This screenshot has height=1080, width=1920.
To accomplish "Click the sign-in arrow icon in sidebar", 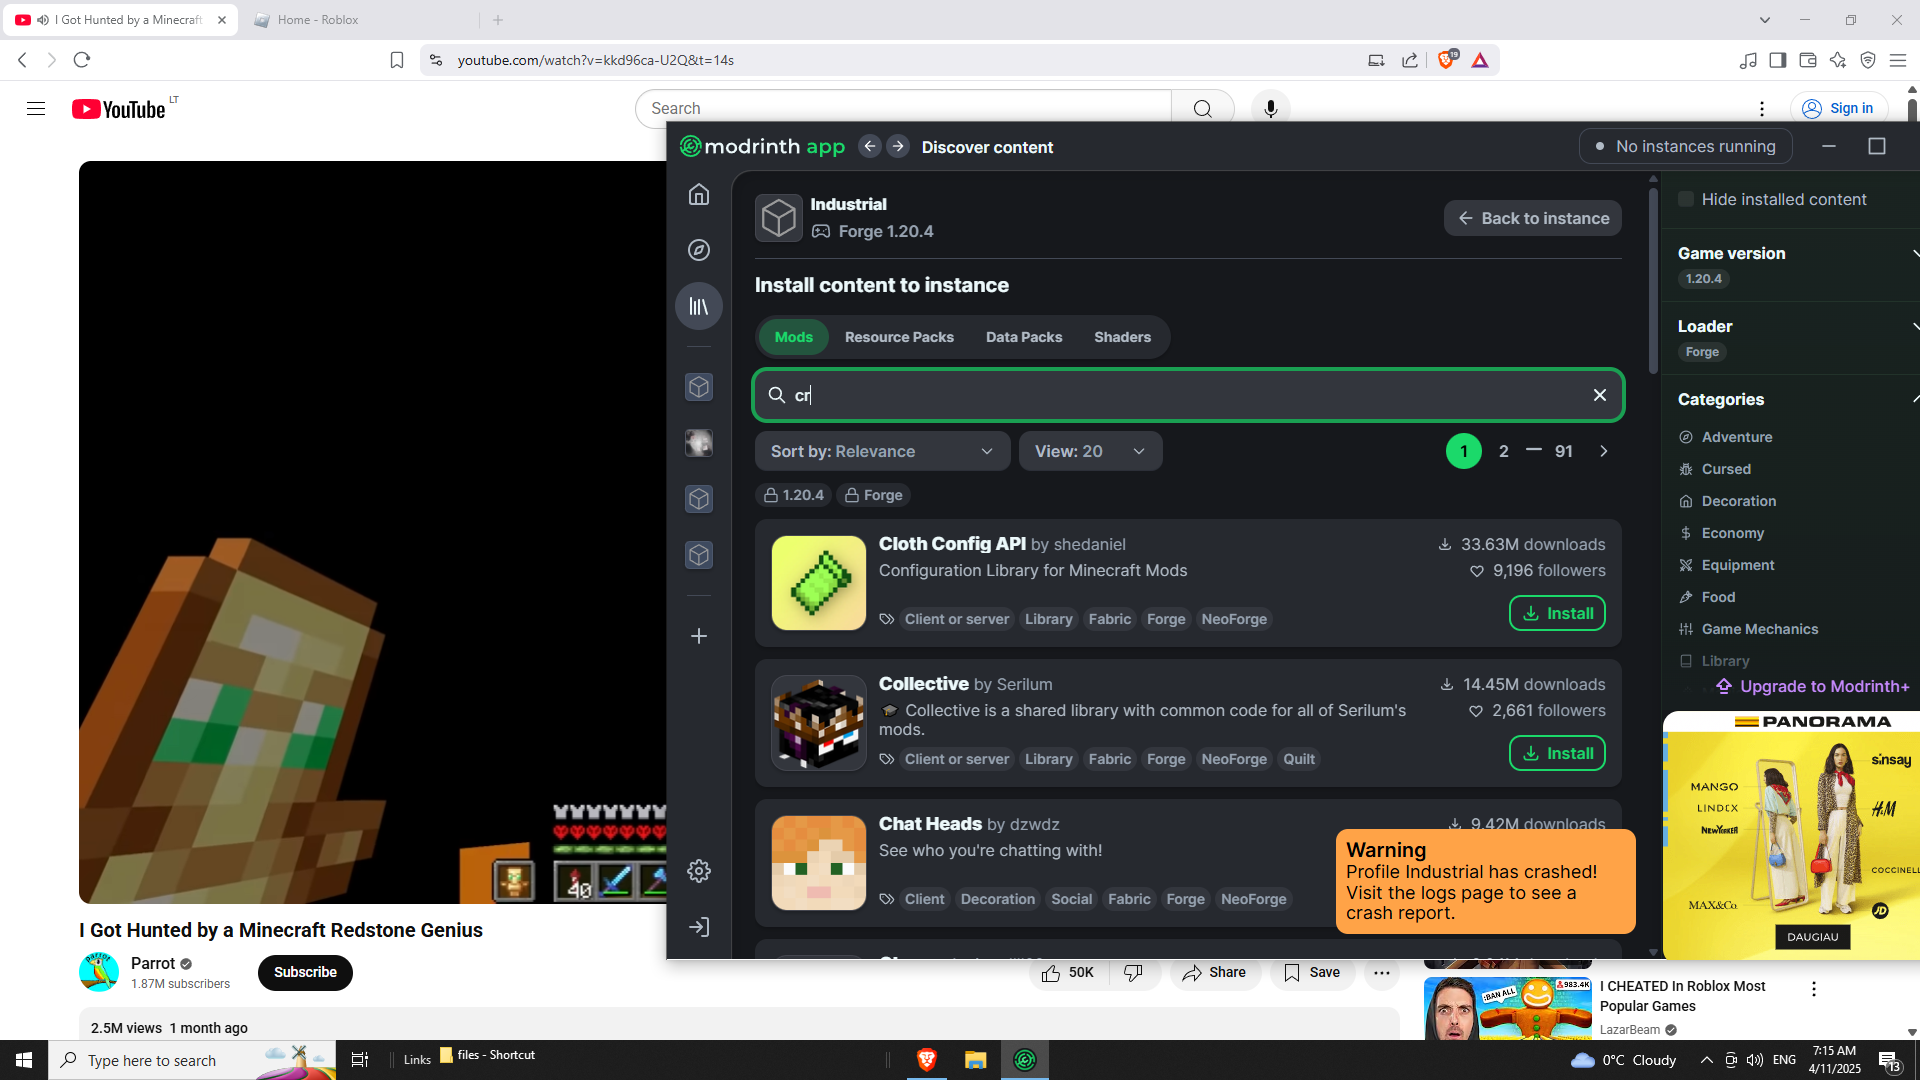I will click(699, 927).
